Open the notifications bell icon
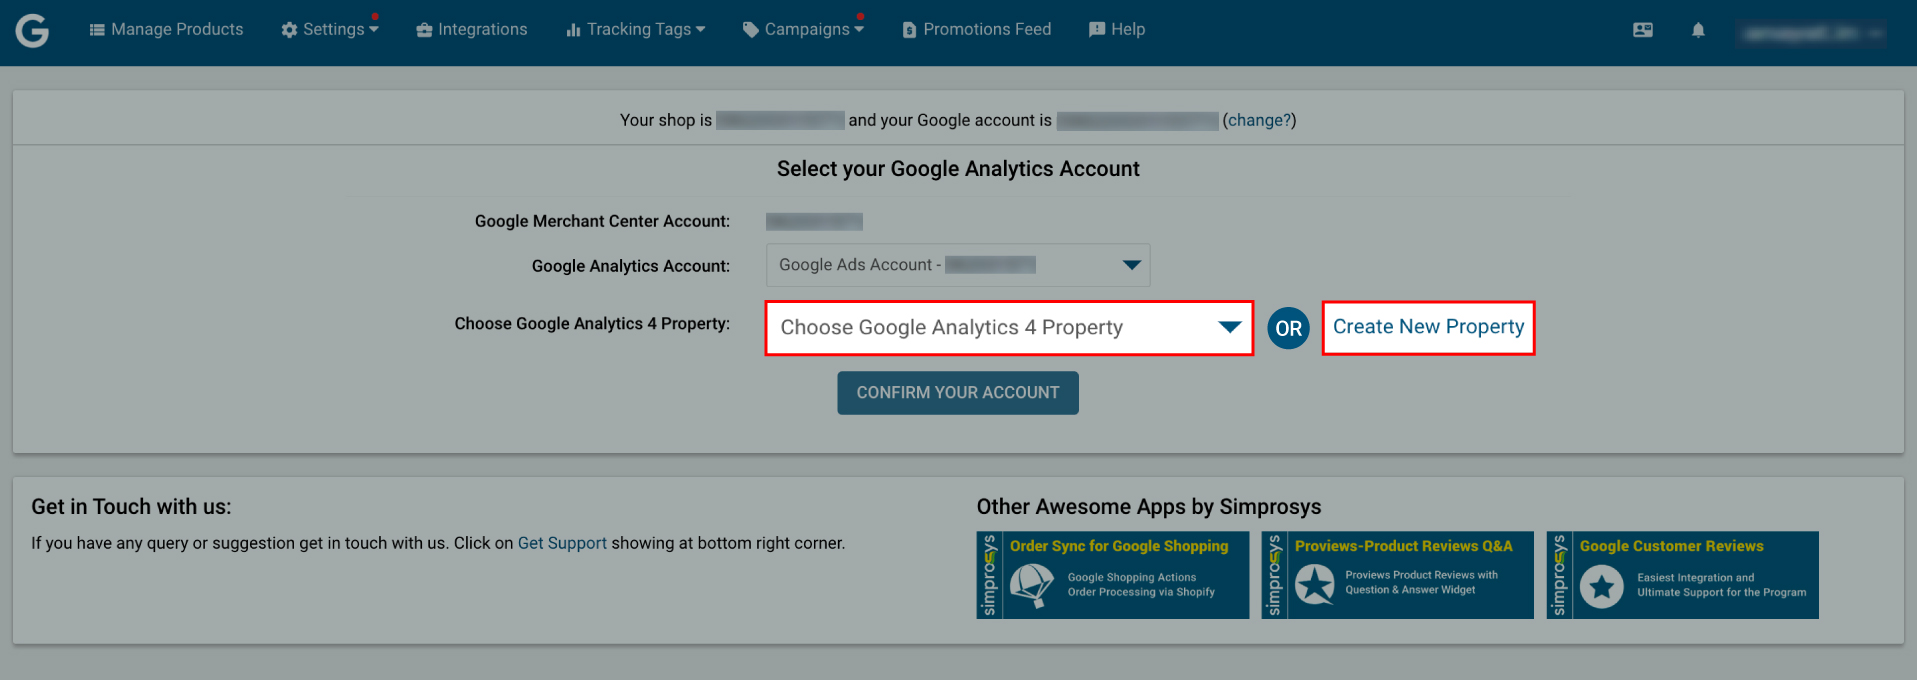Image resolution: width=1917 pixels, height=680 pixels. (x=1698, y=30)
